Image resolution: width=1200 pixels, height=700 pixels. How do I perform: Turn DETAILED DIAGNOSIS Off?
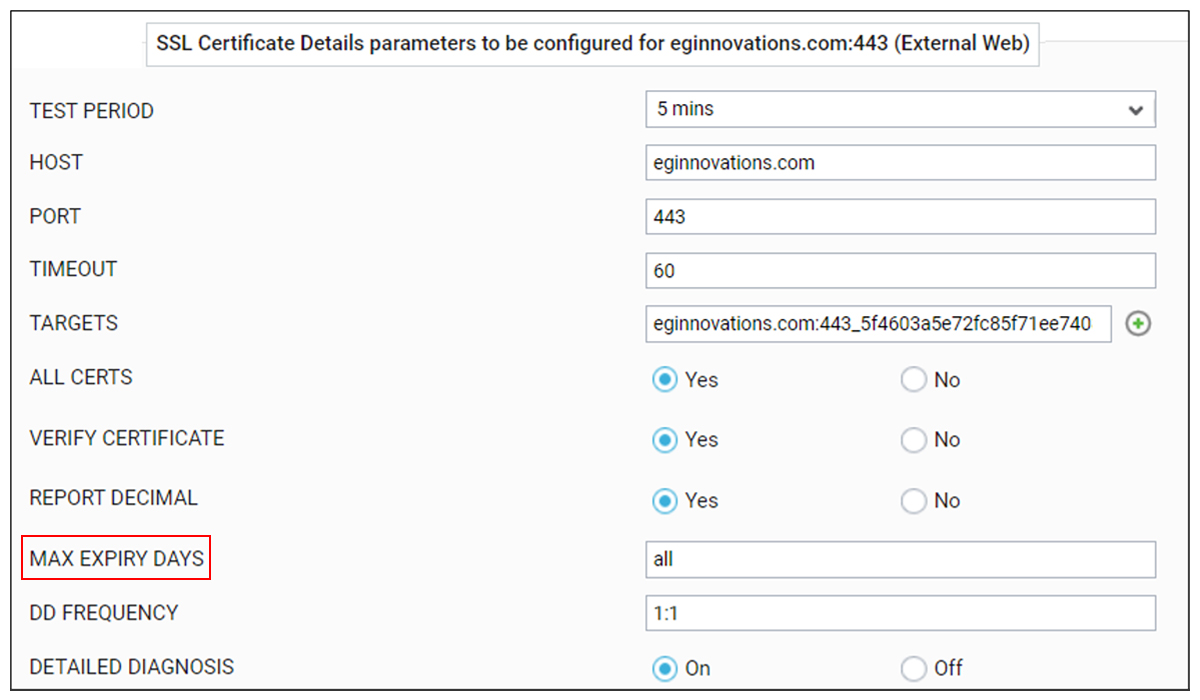point(914,669)
